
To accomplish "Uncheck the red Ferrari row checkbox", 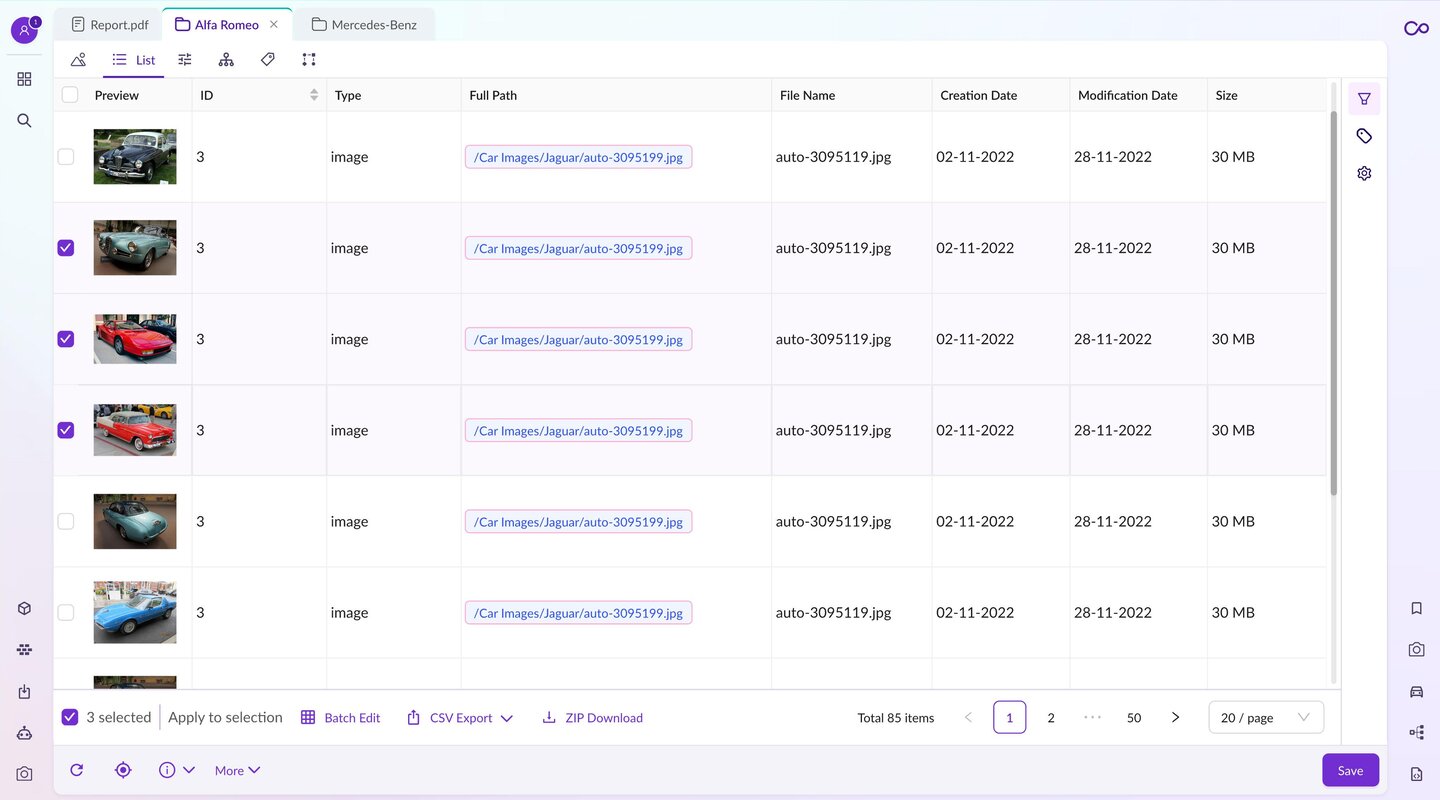I will (66, 339).
